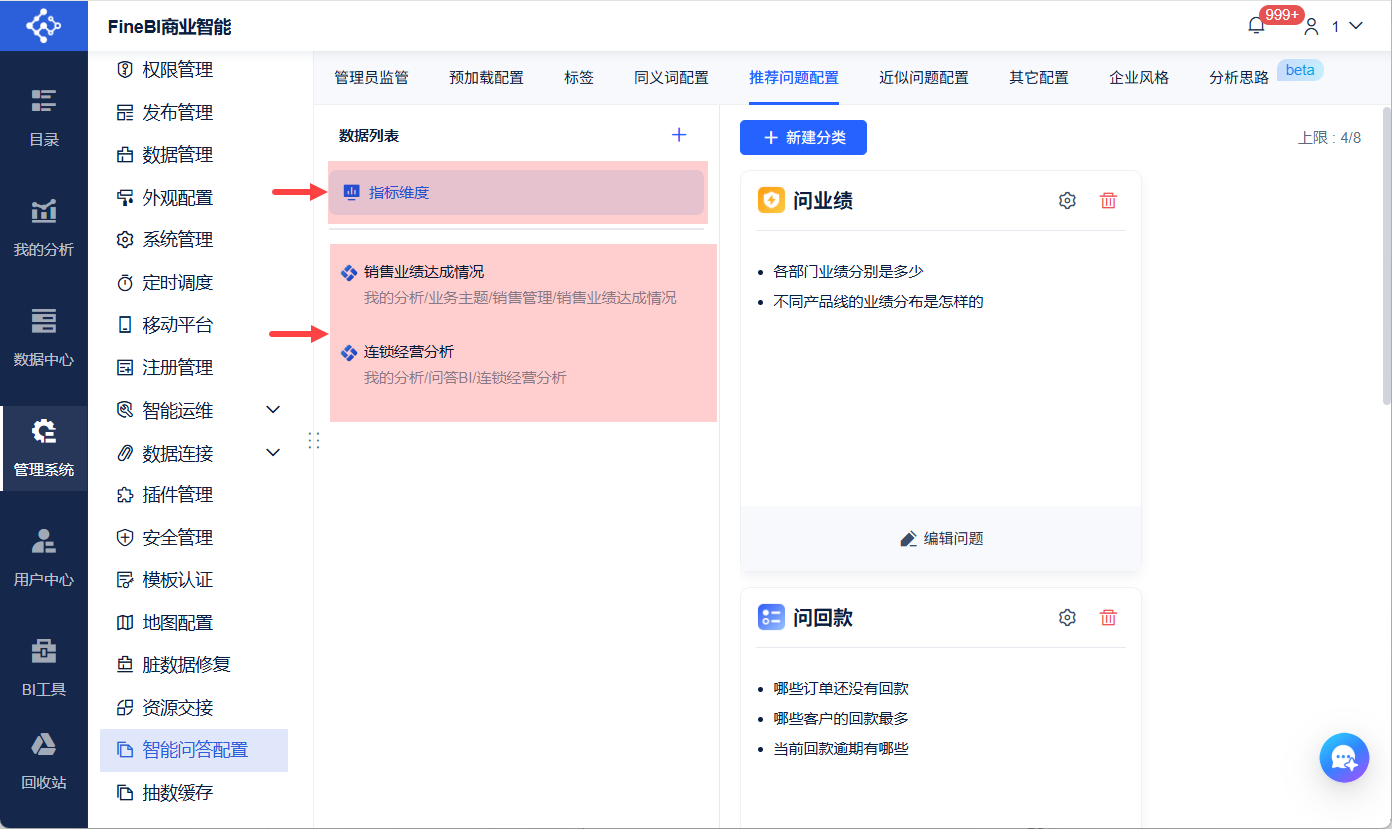Add new item to 数据列表
The height and width of the screenshot is (829, 1392).
679,135
